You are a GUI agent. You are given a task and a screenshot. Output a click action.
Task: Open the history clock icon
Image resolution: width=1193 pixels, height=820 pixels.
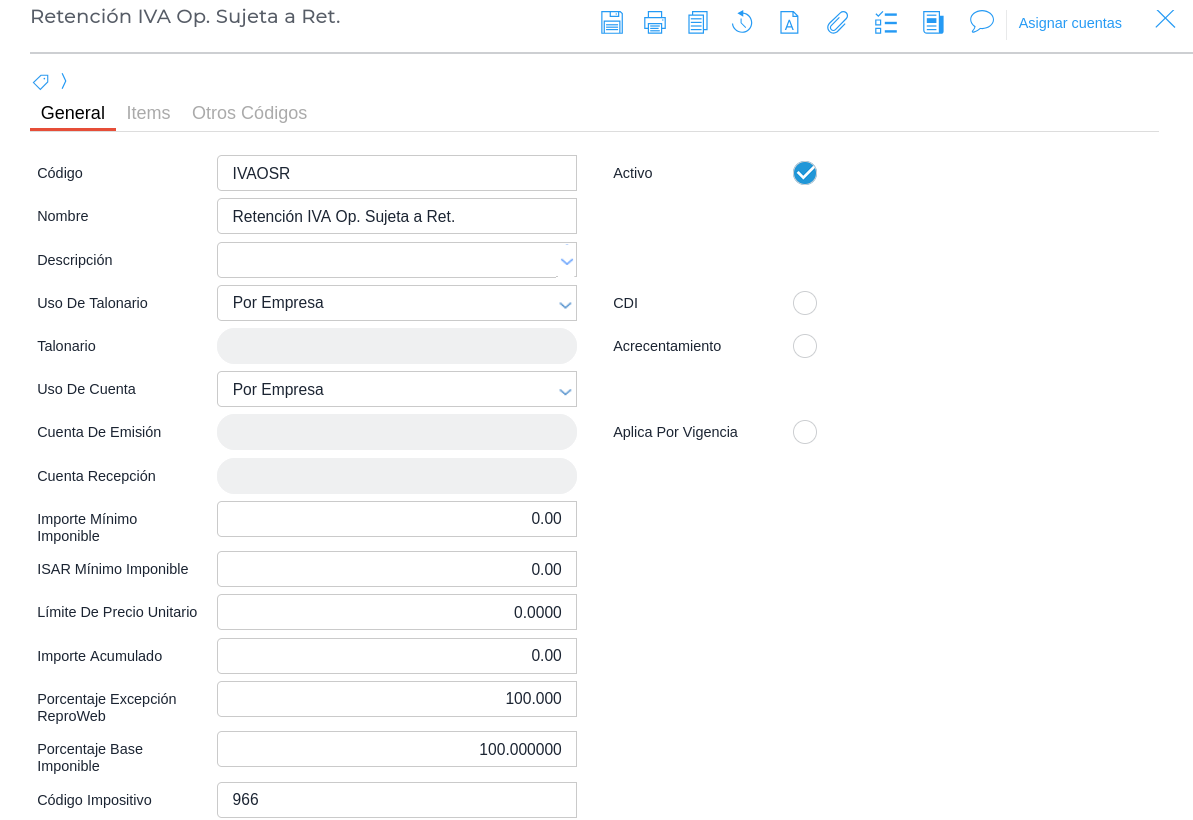pyautogui.click(x=742, y=22)
